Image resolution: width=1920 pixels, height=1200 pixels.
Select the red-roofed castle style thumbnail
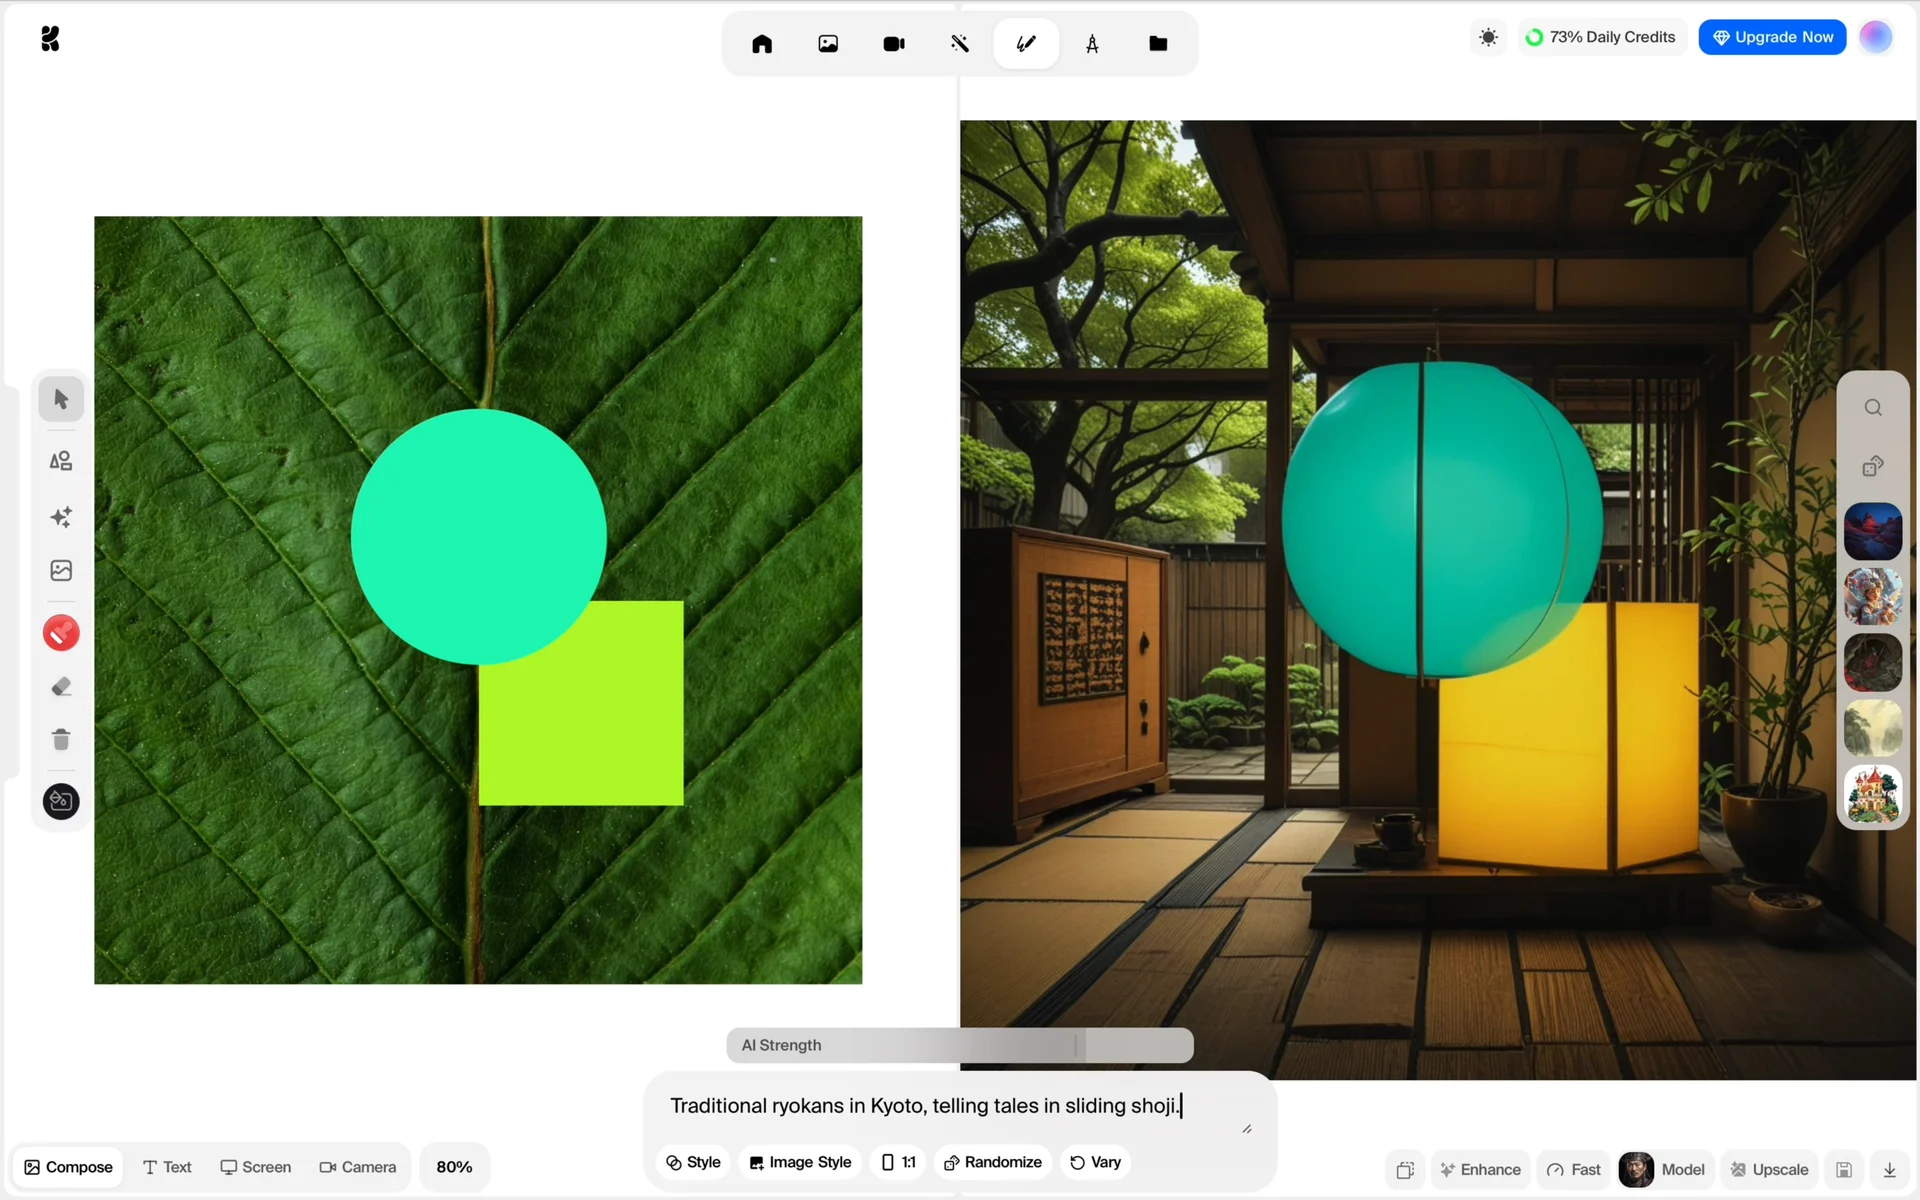[1872, 795]
